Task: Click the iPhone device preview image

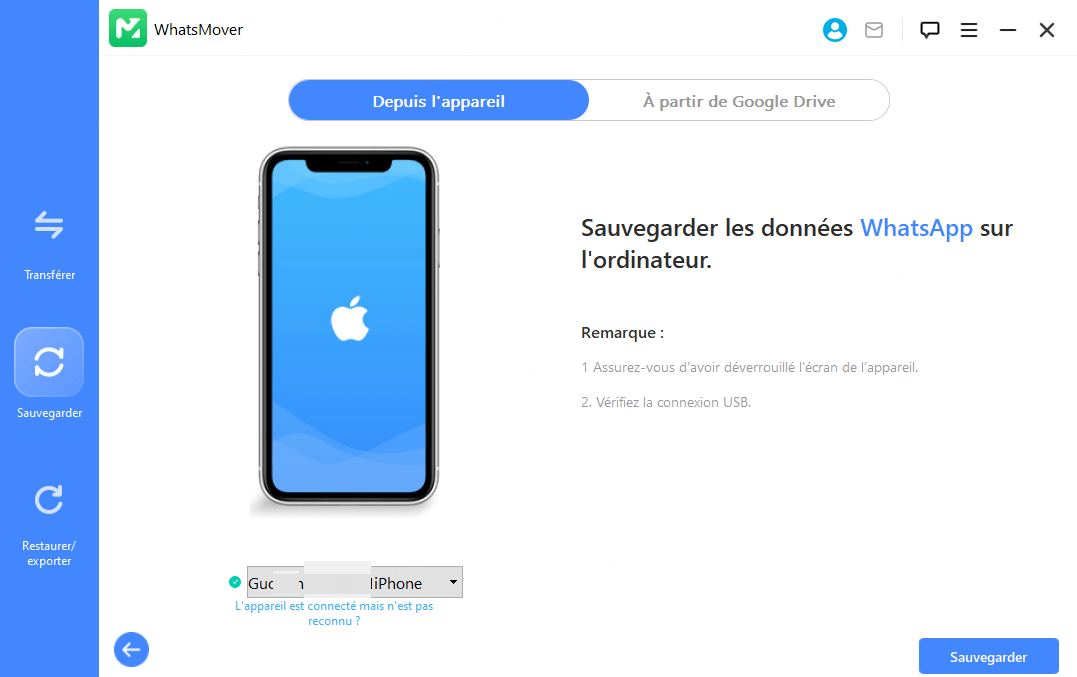Action: (x=348, y=328)
